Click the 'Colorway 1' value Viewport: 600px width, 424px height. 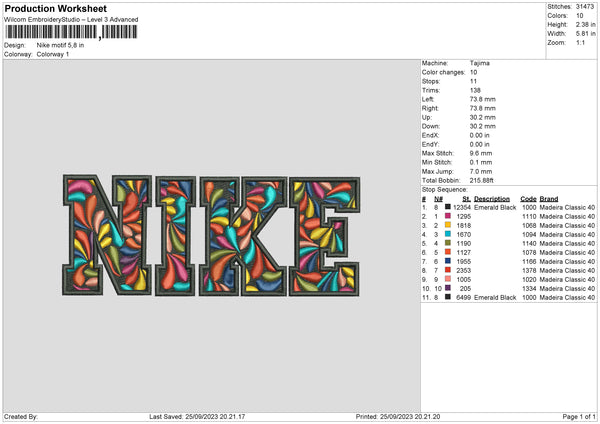pyautogui.click(x=53, y=54)
